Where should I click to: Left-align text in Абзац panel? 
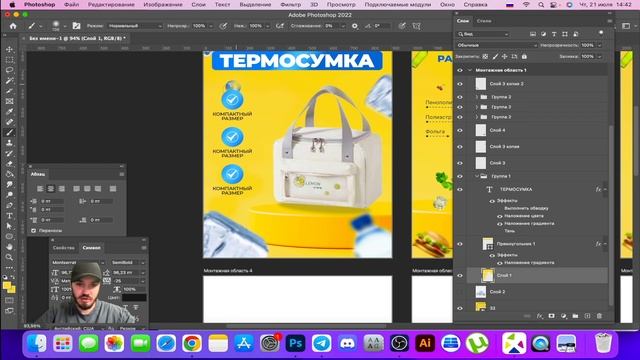point(40,189)
